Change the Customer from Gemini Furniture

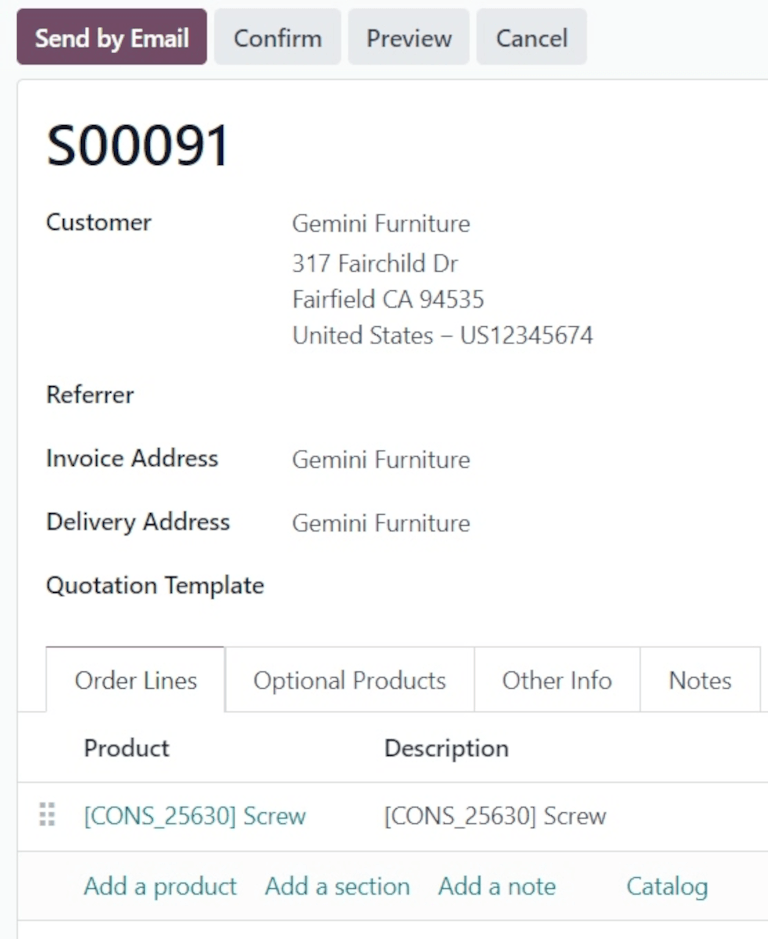(x=380, y=223)
